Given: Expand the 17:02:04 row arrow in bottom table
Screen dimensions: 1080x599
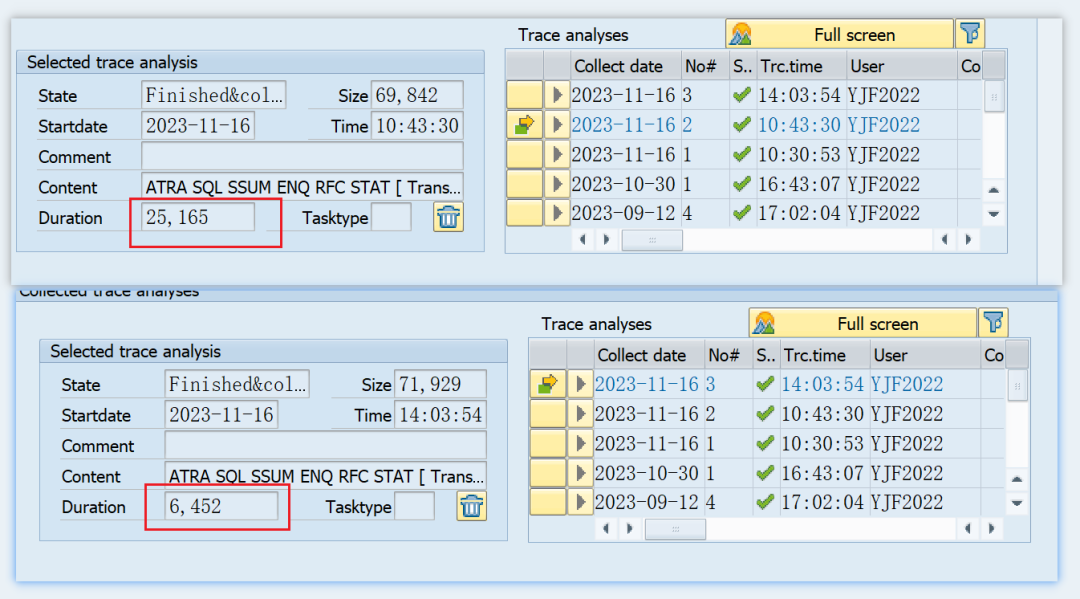Looking at the screenshot, I should tap(581, 503).
